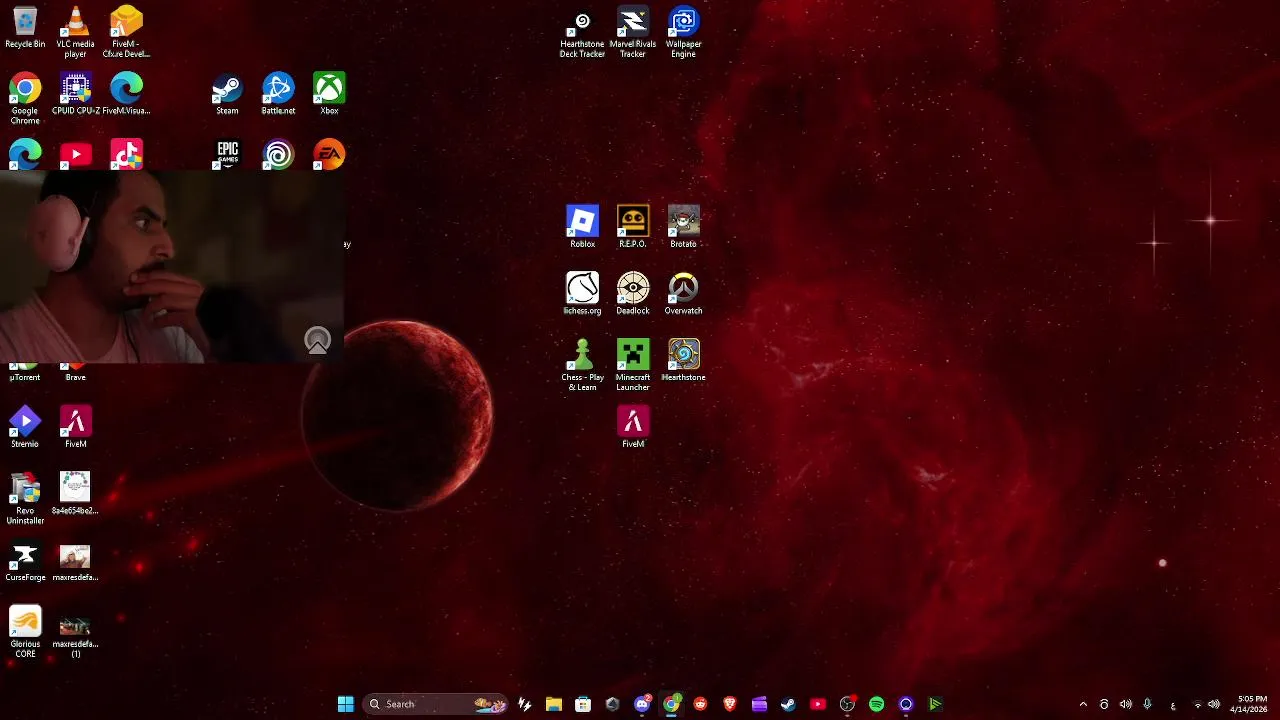Image resolution: width=1280 pixels, height=720 pixels.
Task: Open the Xbox desktop shortcut
Action: point(329,93)
